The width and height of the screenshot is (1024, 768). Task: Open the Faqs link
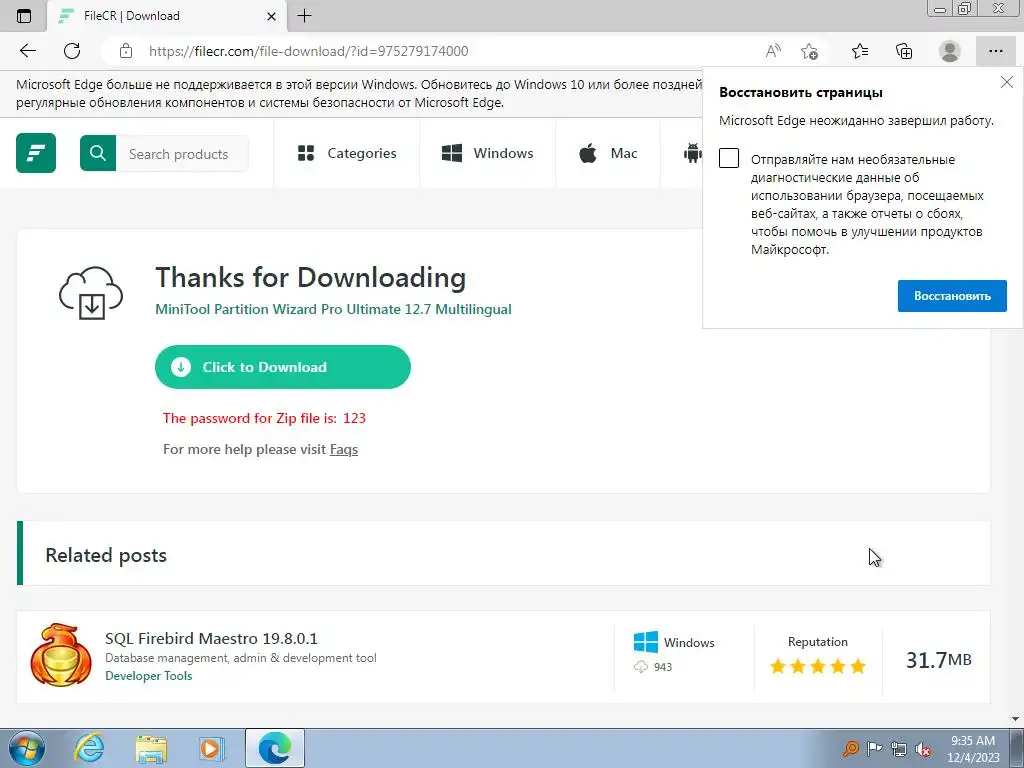[344, 449]
